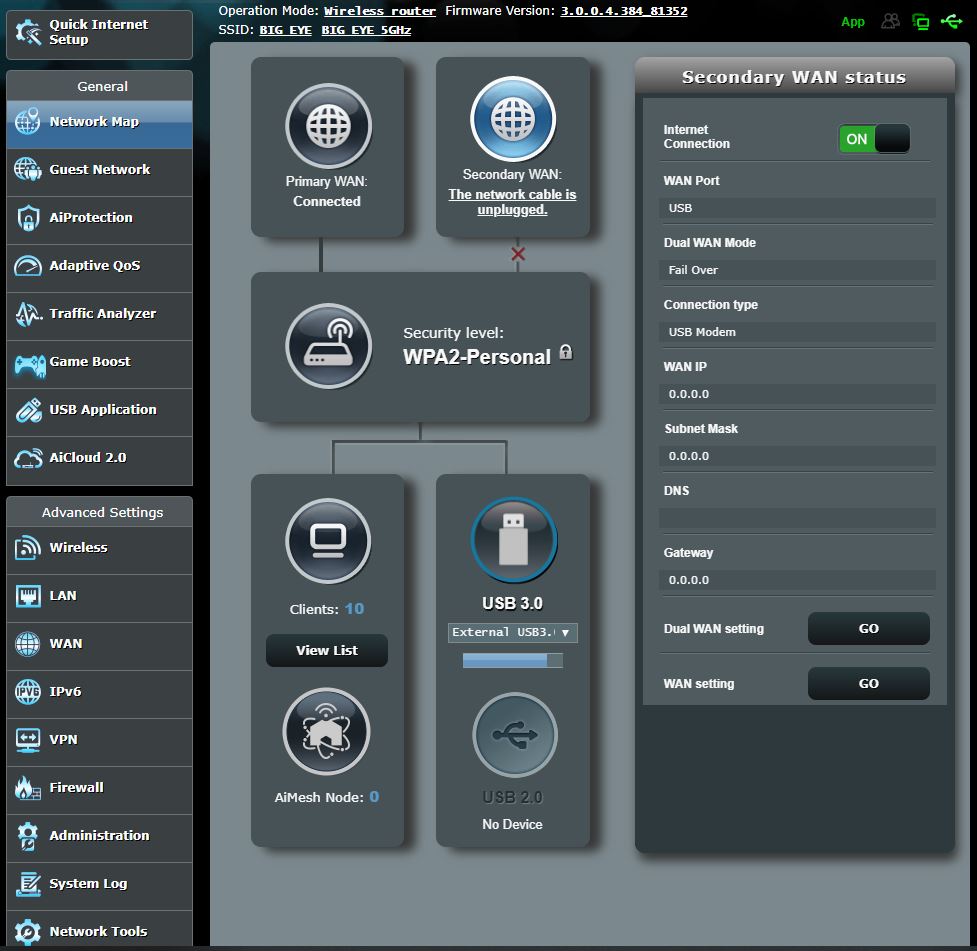The height and width of the screenshot is (951, 977).
Task: Click GO next to Dual WAN setting
Action: tap(869, 628)
